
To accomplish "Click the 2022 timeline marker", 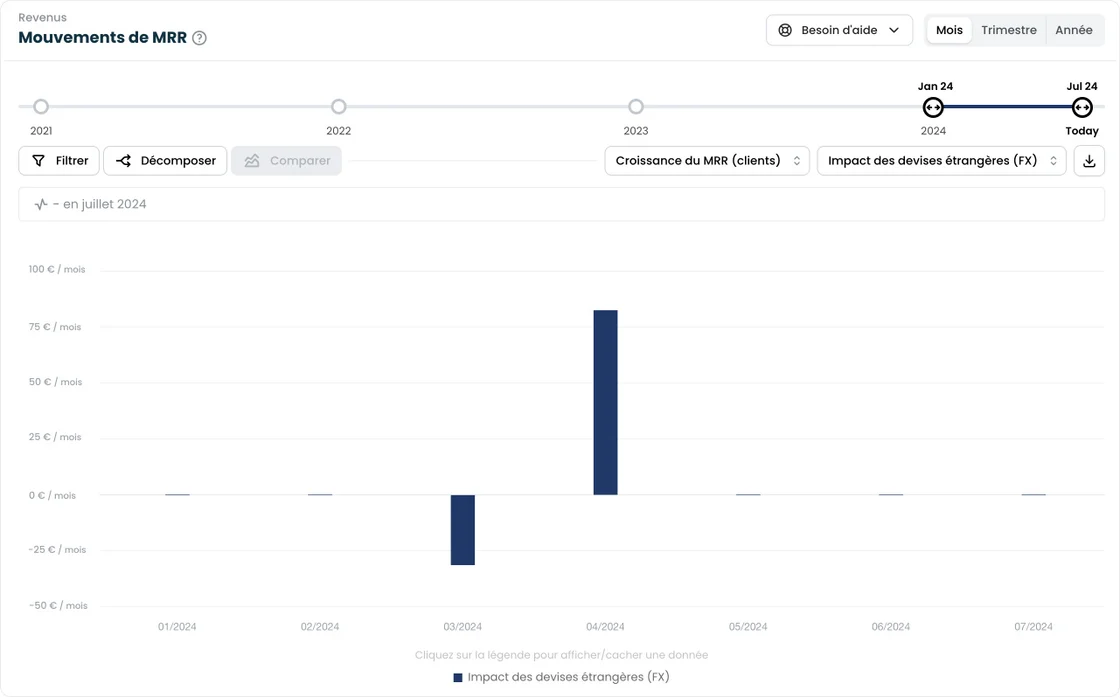I will [339, 107].
